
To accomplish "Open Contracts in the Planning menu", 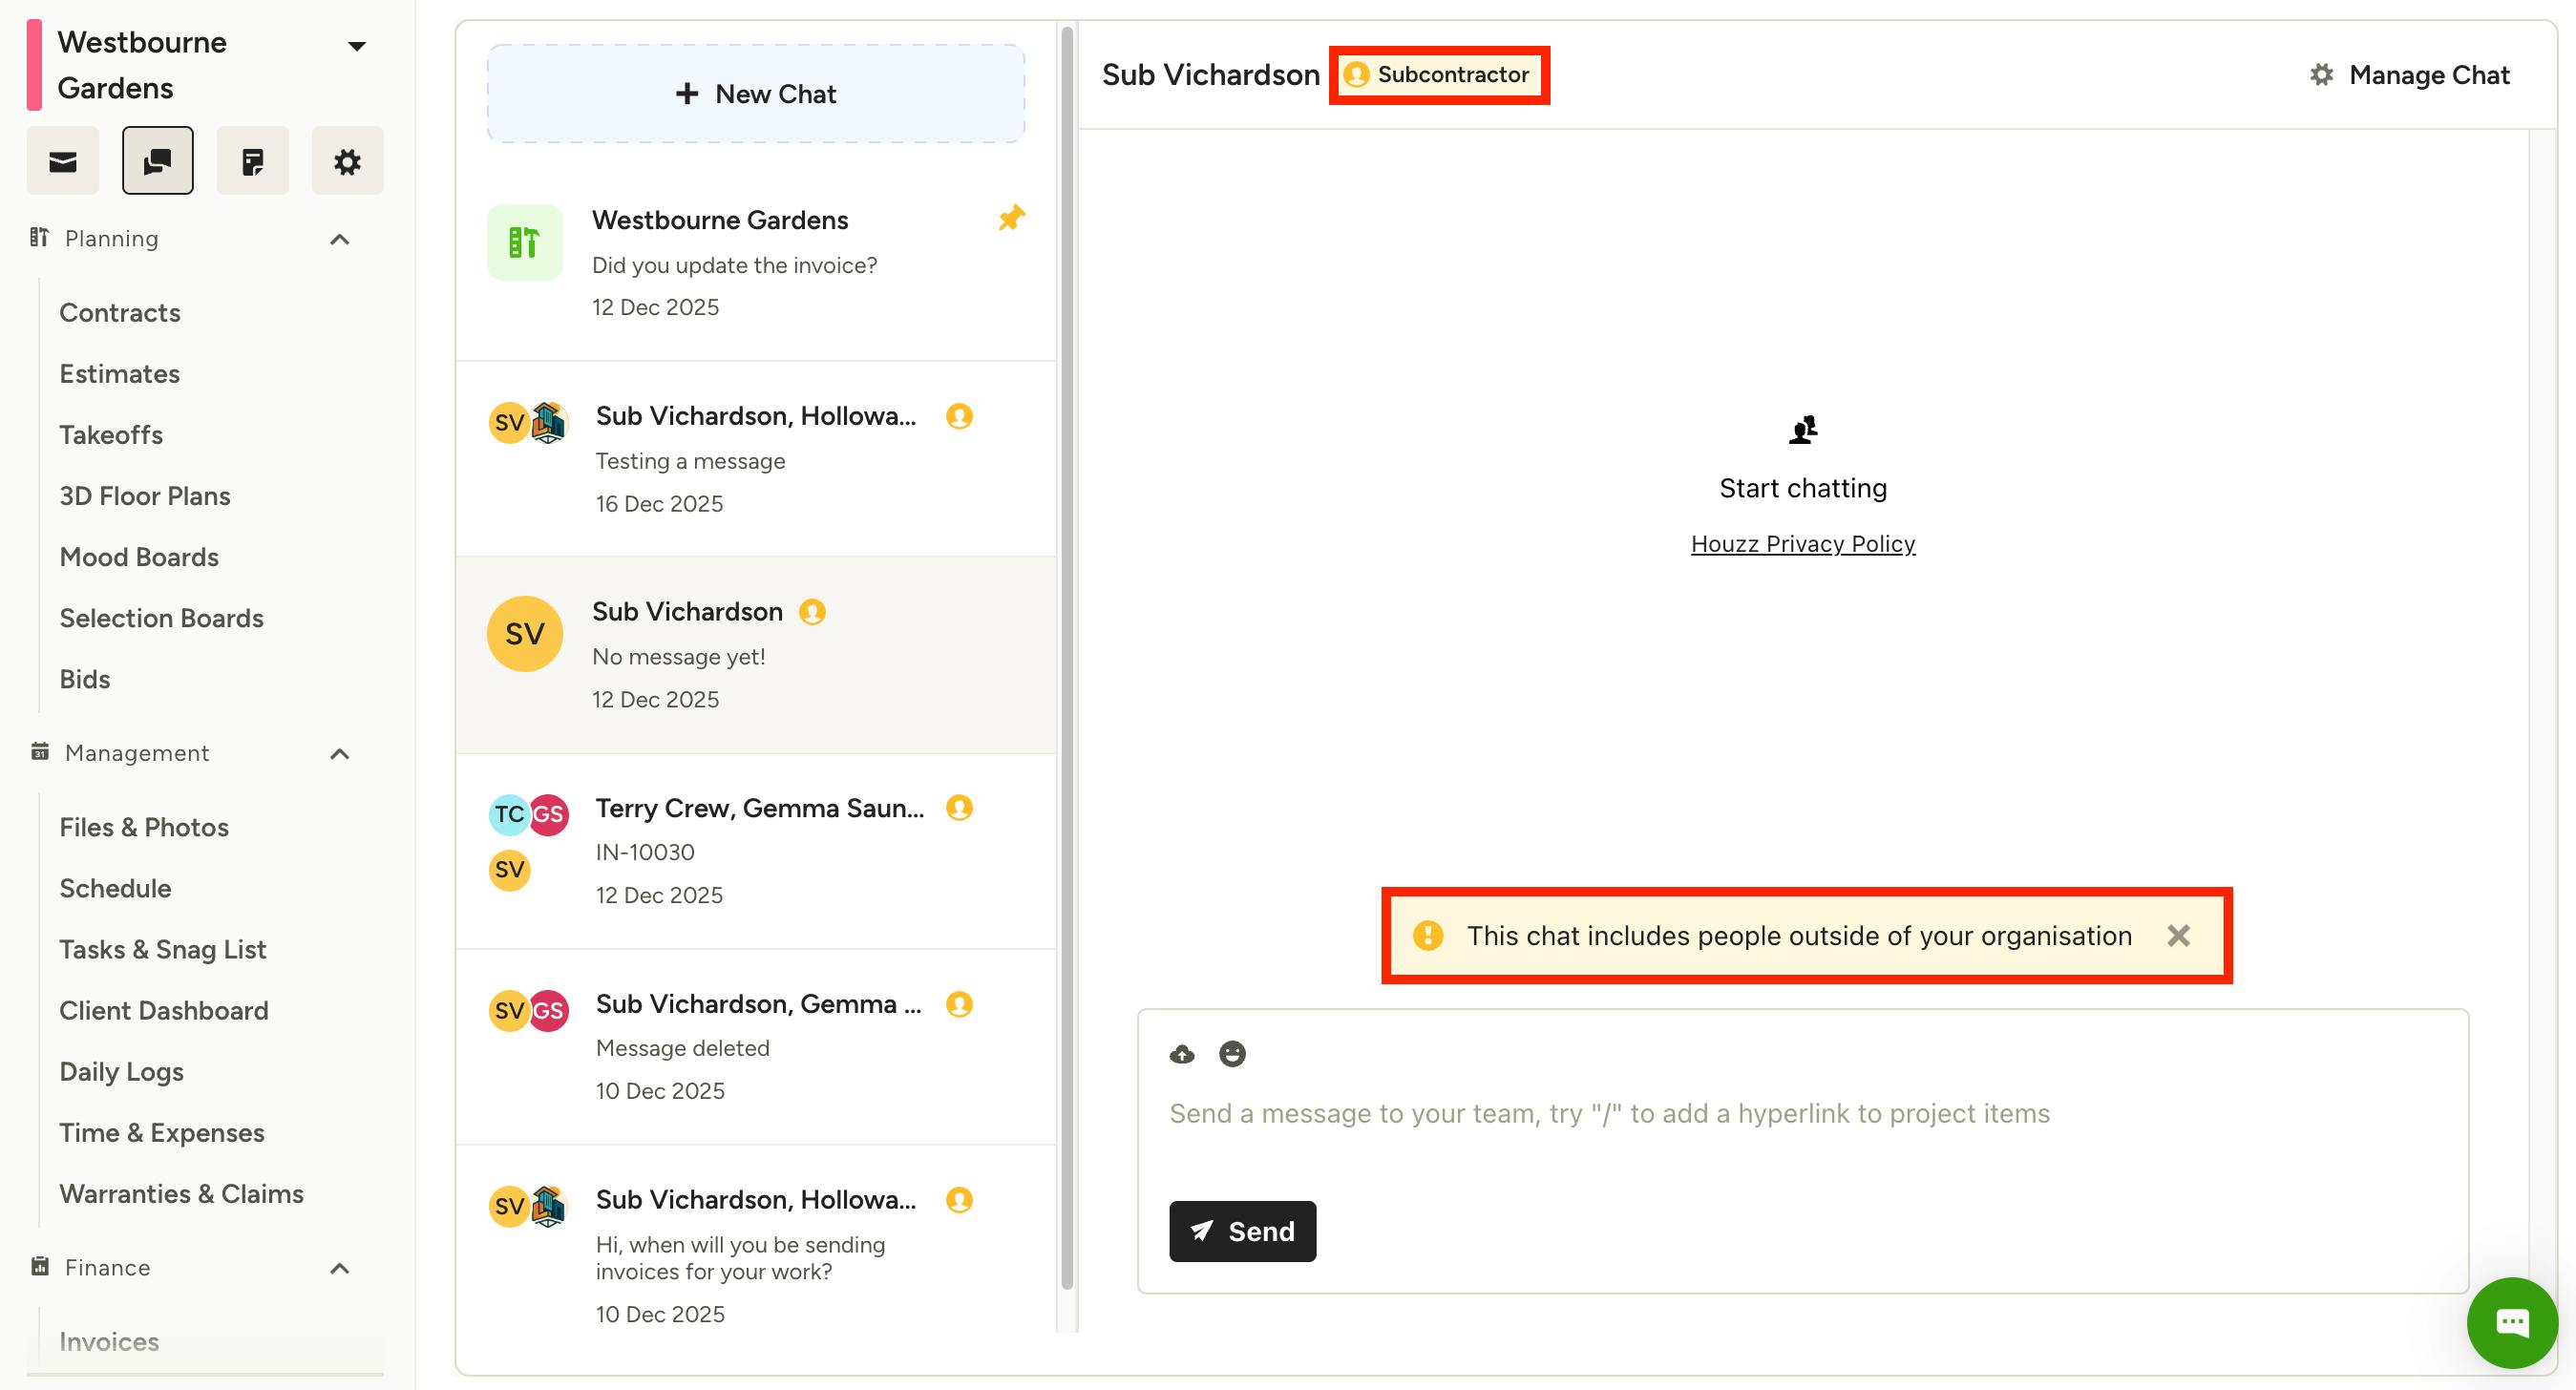I will point(120,313).
